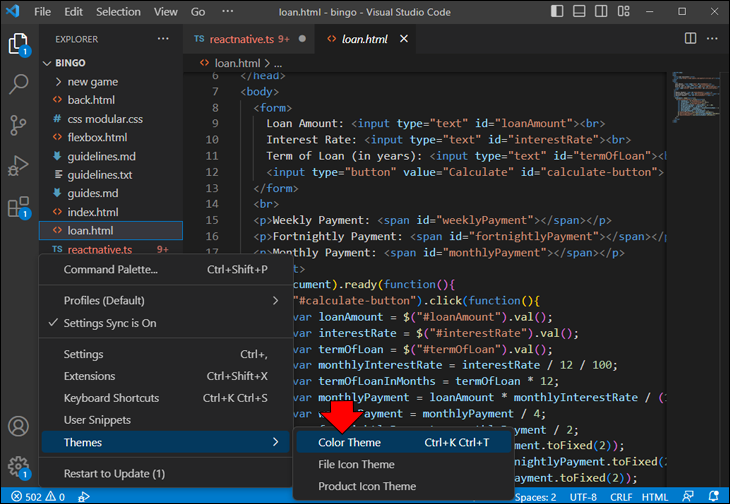730x504 pixels.
Task: Select the loan.html editor tab
Action: tap(365, 39)
